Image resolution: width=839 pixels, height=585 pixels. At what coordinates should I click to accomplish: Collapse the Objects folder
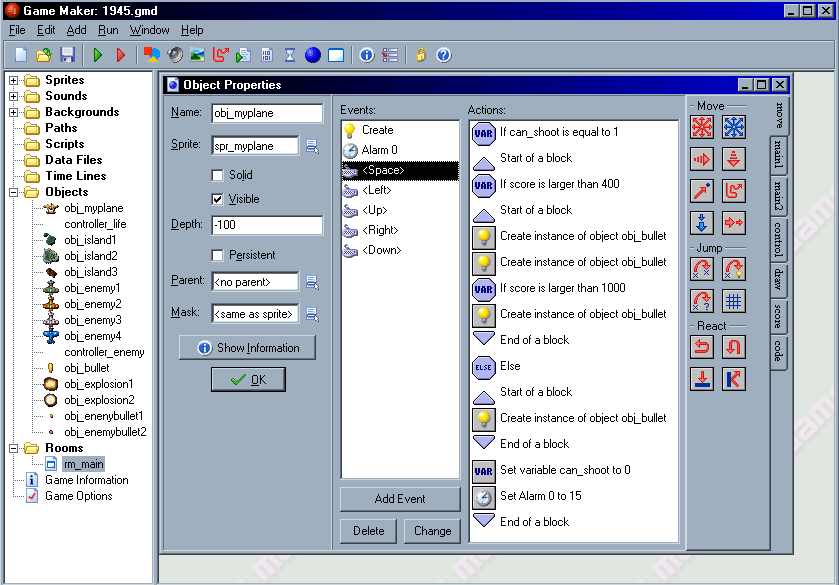13,192
